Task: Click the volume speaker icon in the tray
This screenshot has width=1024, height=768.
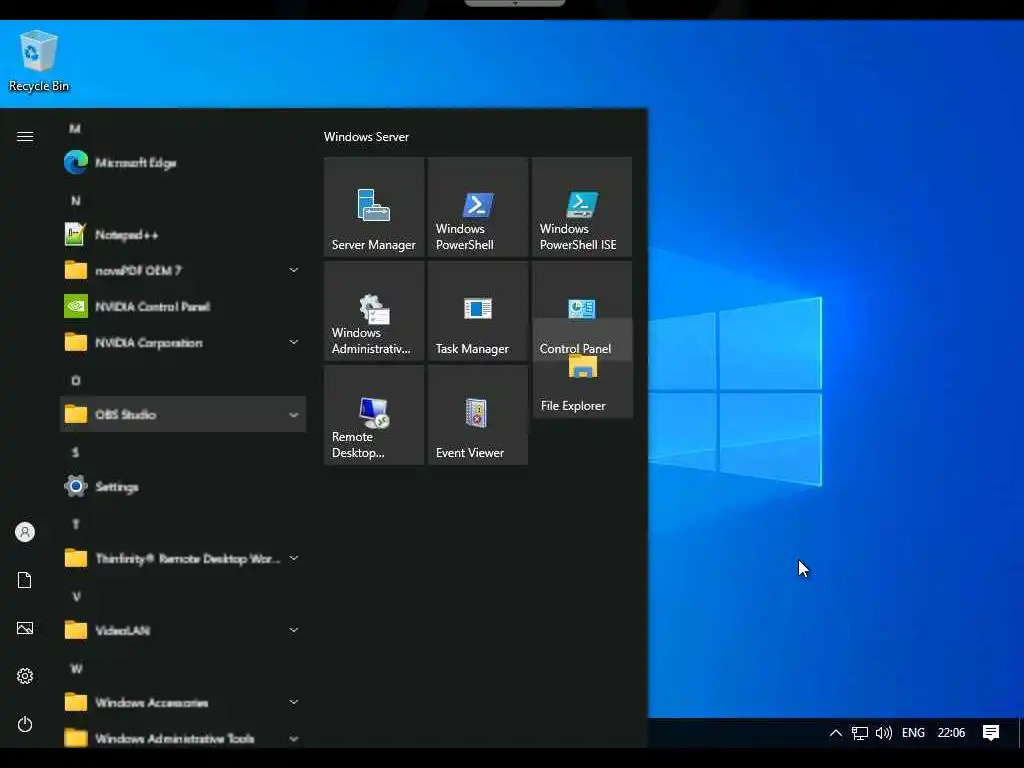Action: [884, 733]
